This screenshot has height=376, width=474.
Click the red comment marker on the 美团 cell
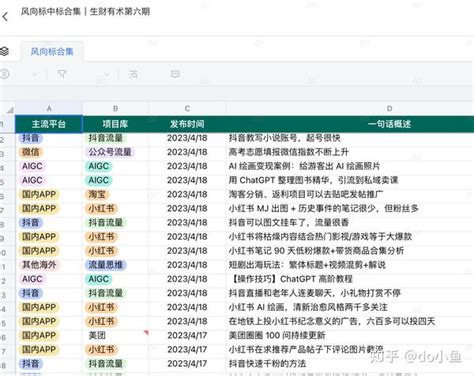[146, 332]
